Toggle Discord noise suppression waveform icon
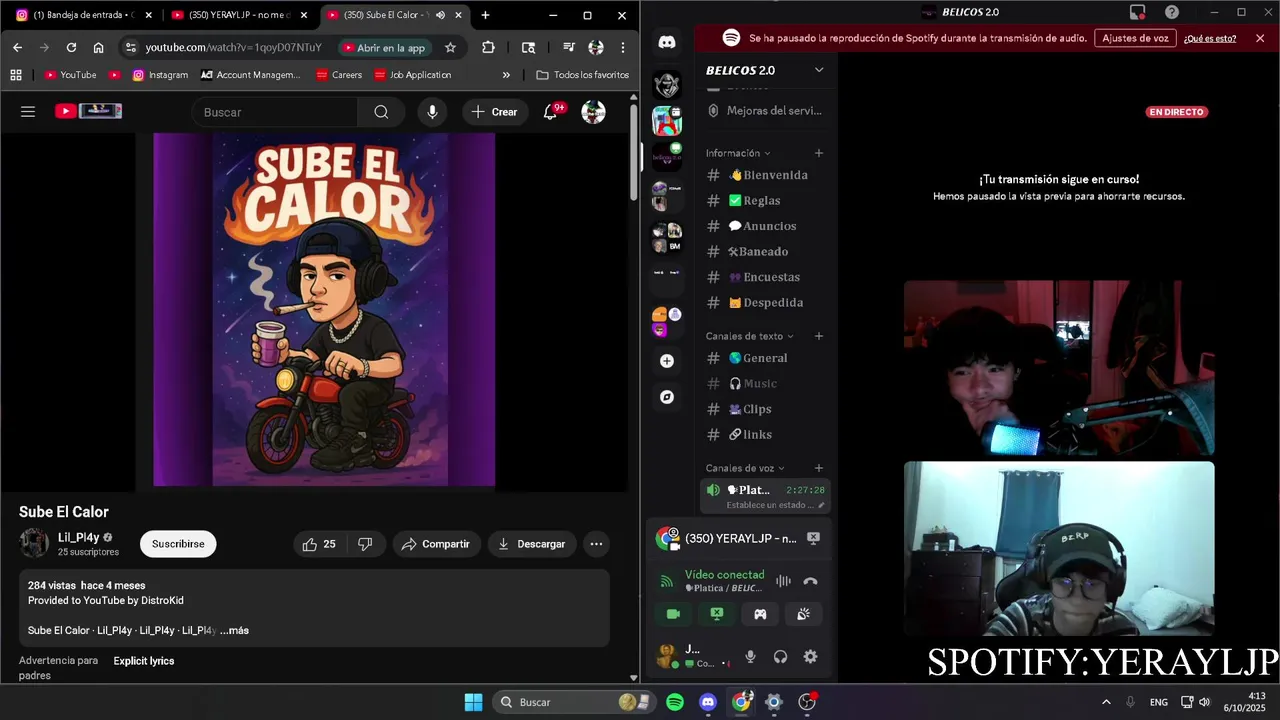The width and height of the screenshot is (1280, 720). click(x=783, y=581)
